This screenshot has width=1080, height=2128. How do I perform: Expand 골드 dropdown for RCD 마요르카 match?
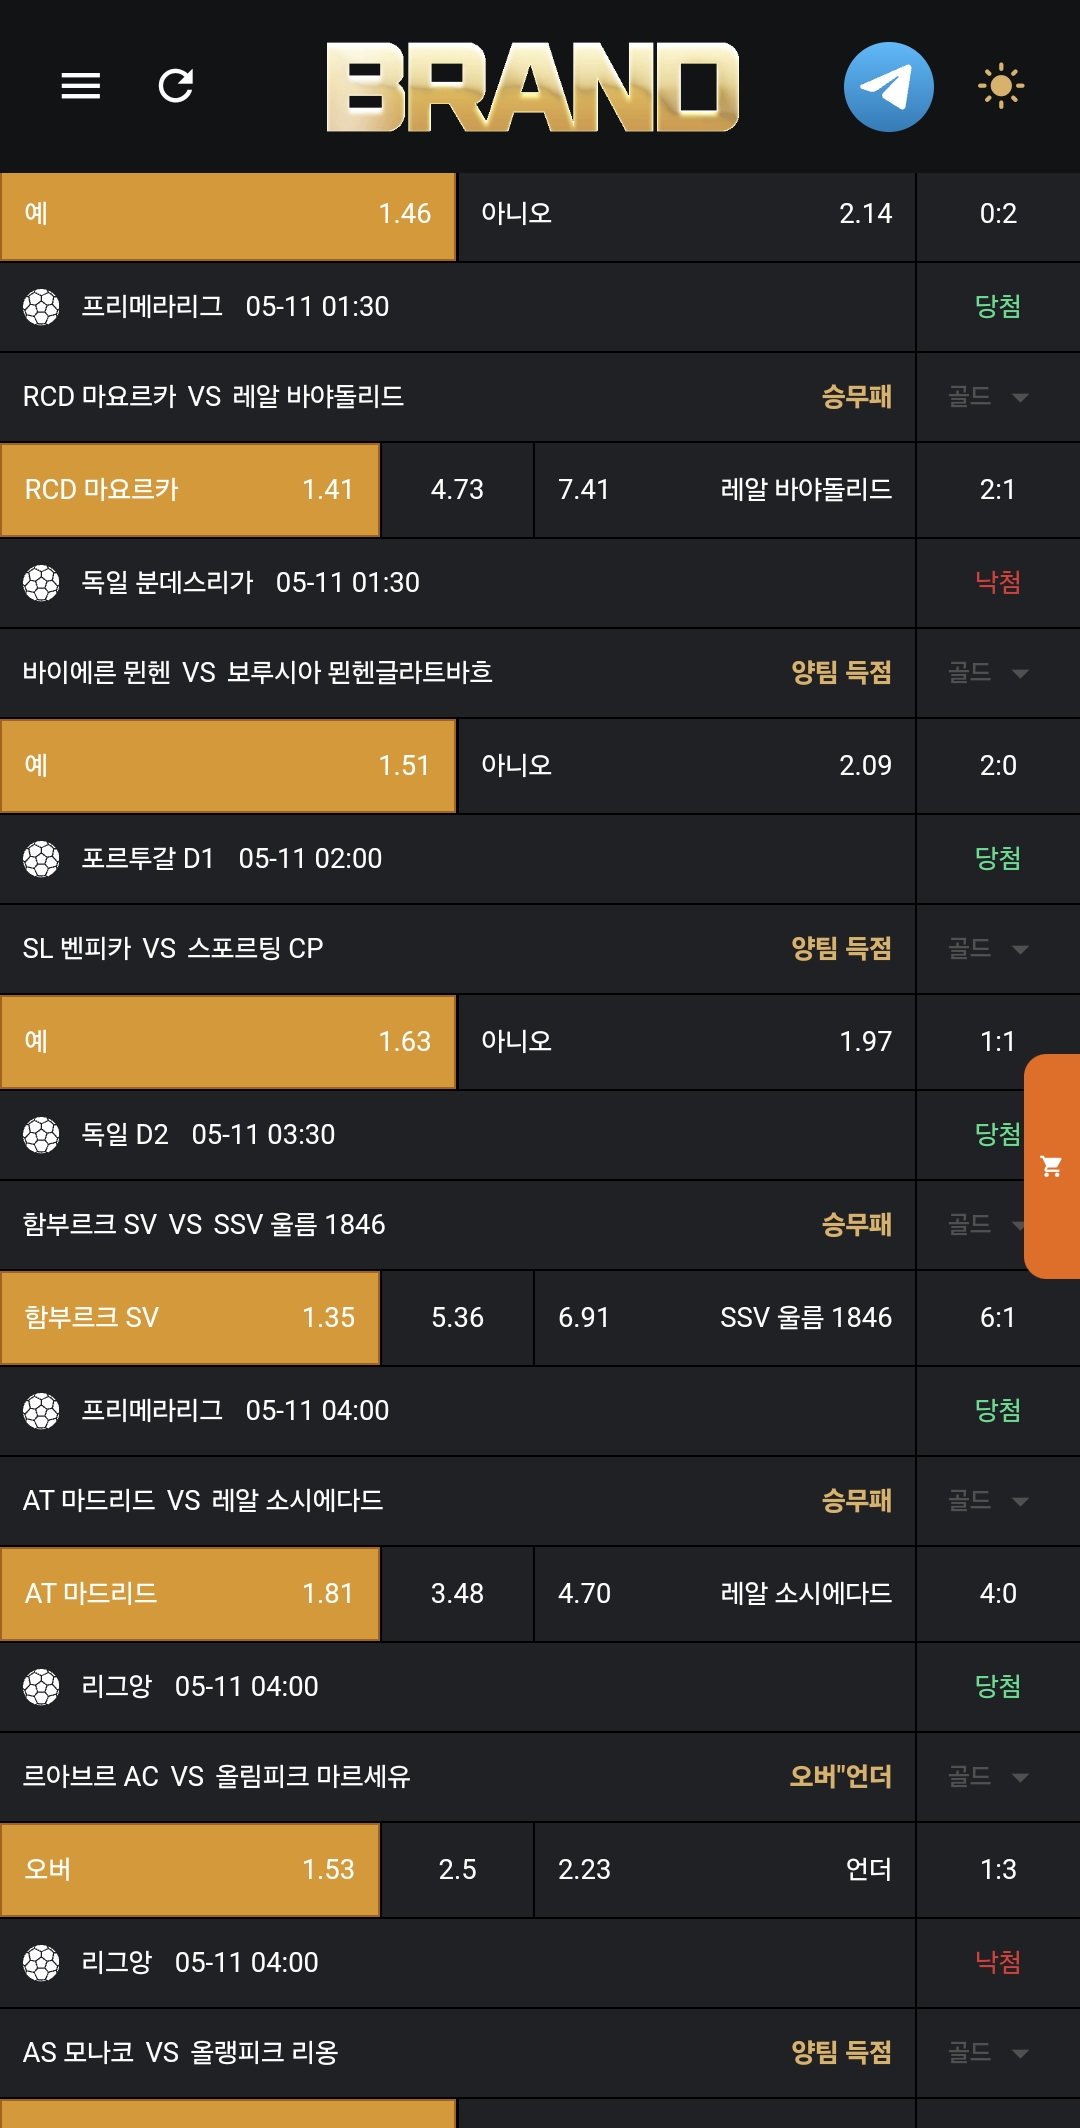[x=988, y=397]
